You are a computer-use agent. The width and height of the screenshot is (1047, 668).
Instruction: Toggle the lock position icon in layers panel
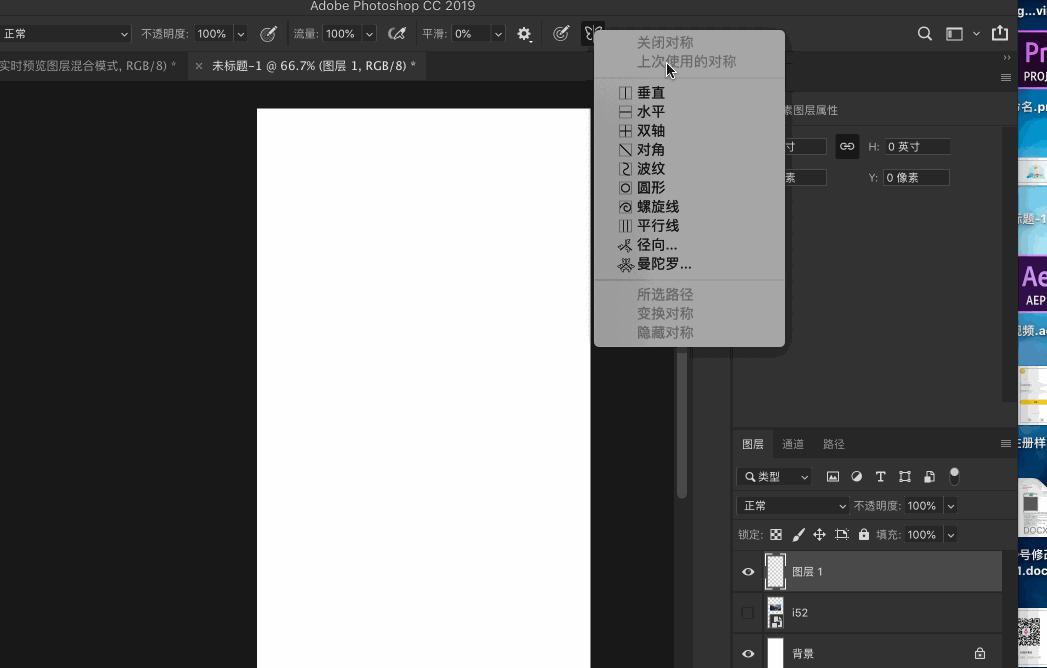coord(819,534)
